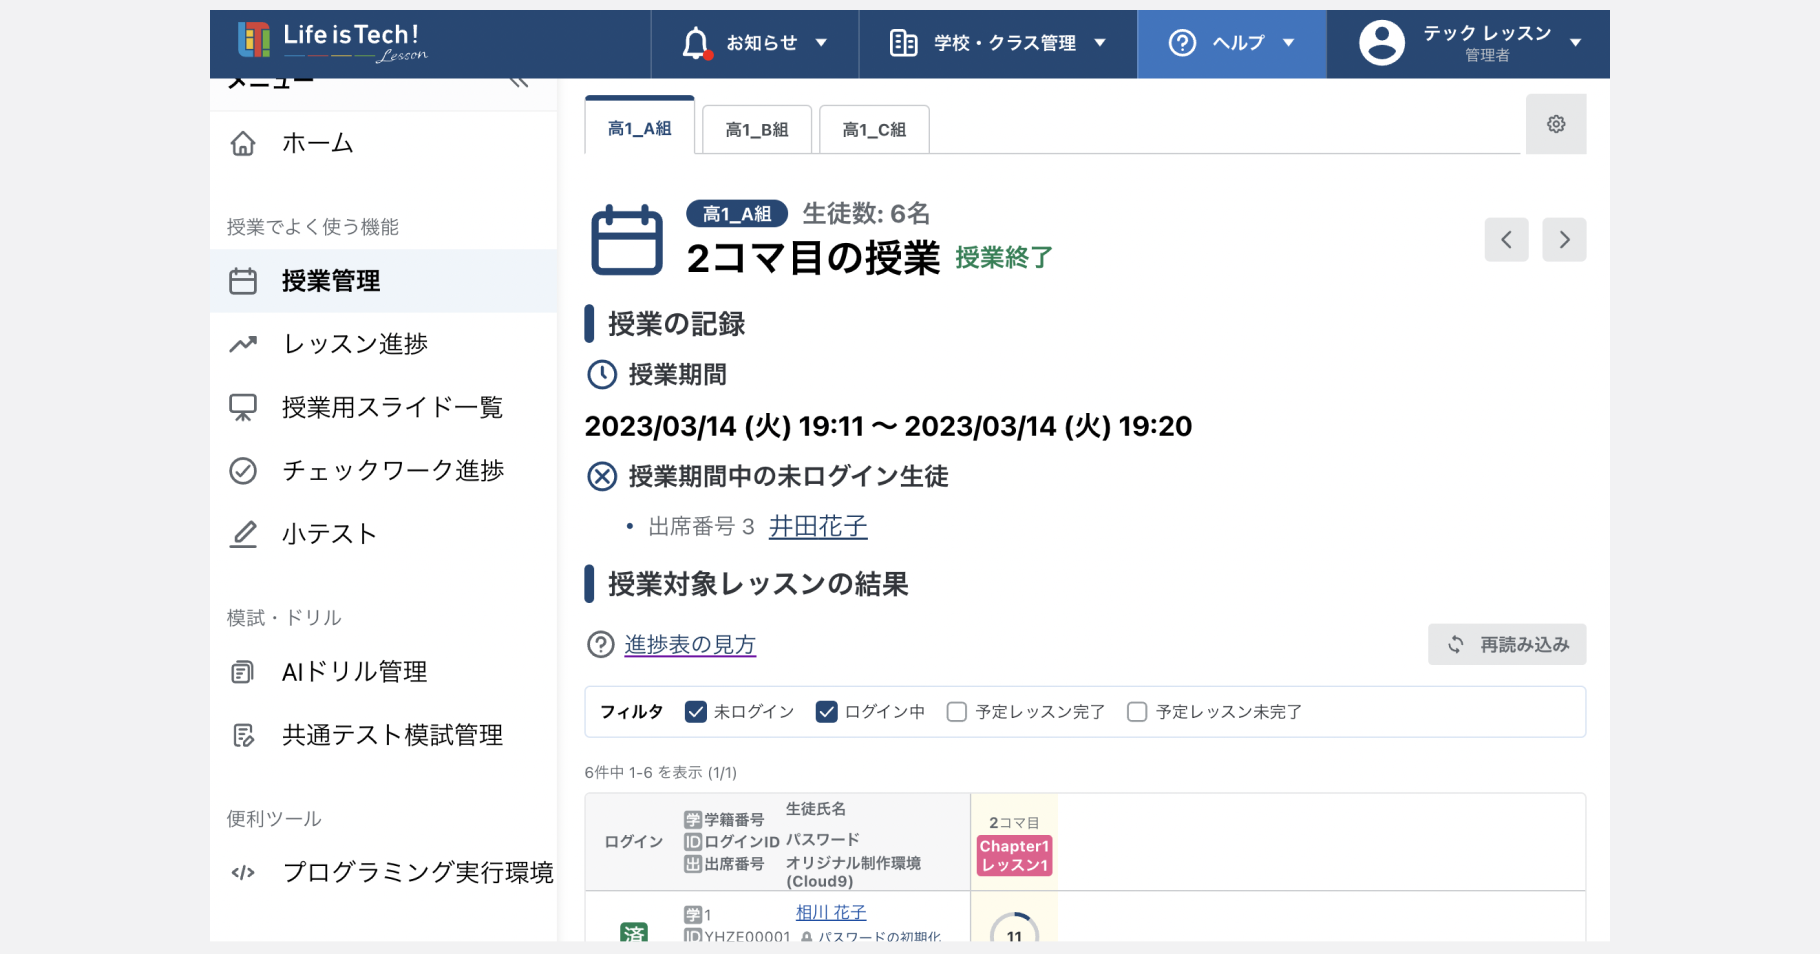Open 共通テスト模試管理 menu item
The image size is (1820, 954).
pyautogui.click(x=384, y=735)
